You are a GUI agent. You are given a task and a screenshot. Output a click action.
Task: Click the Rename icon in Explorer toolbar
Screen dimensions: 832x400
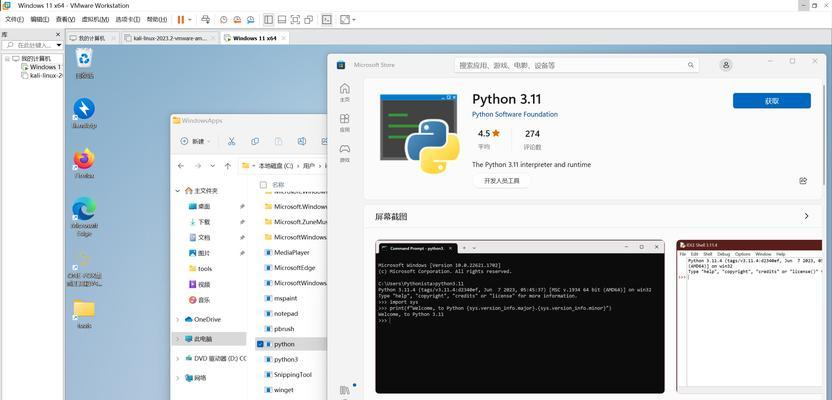302,141
